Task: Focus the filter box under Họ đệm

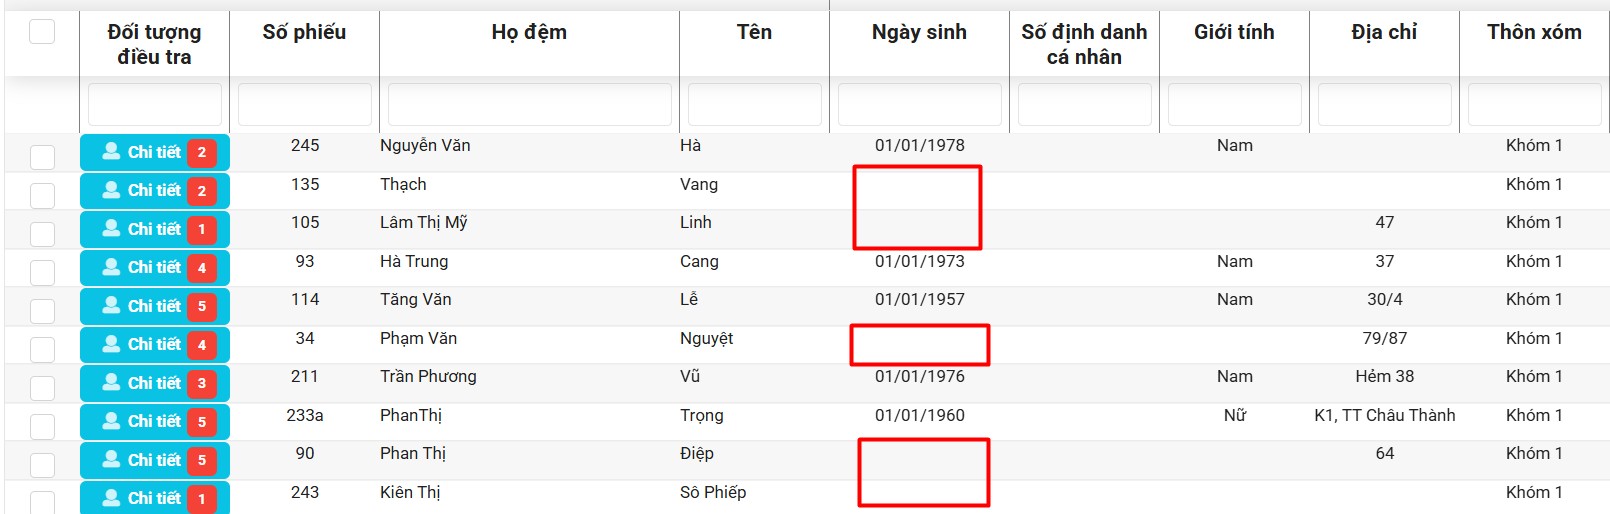Action: pos(529,105)
